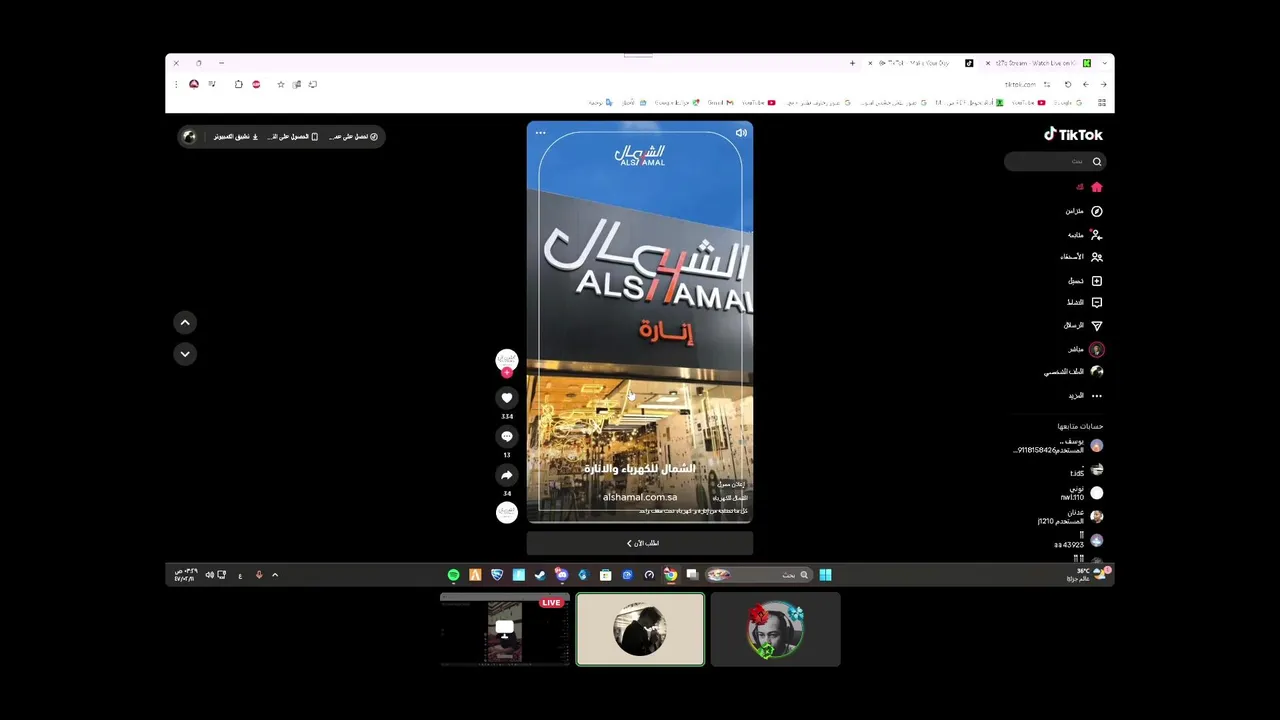
Task: Open a new browser tab with plus
Action: 852,63
